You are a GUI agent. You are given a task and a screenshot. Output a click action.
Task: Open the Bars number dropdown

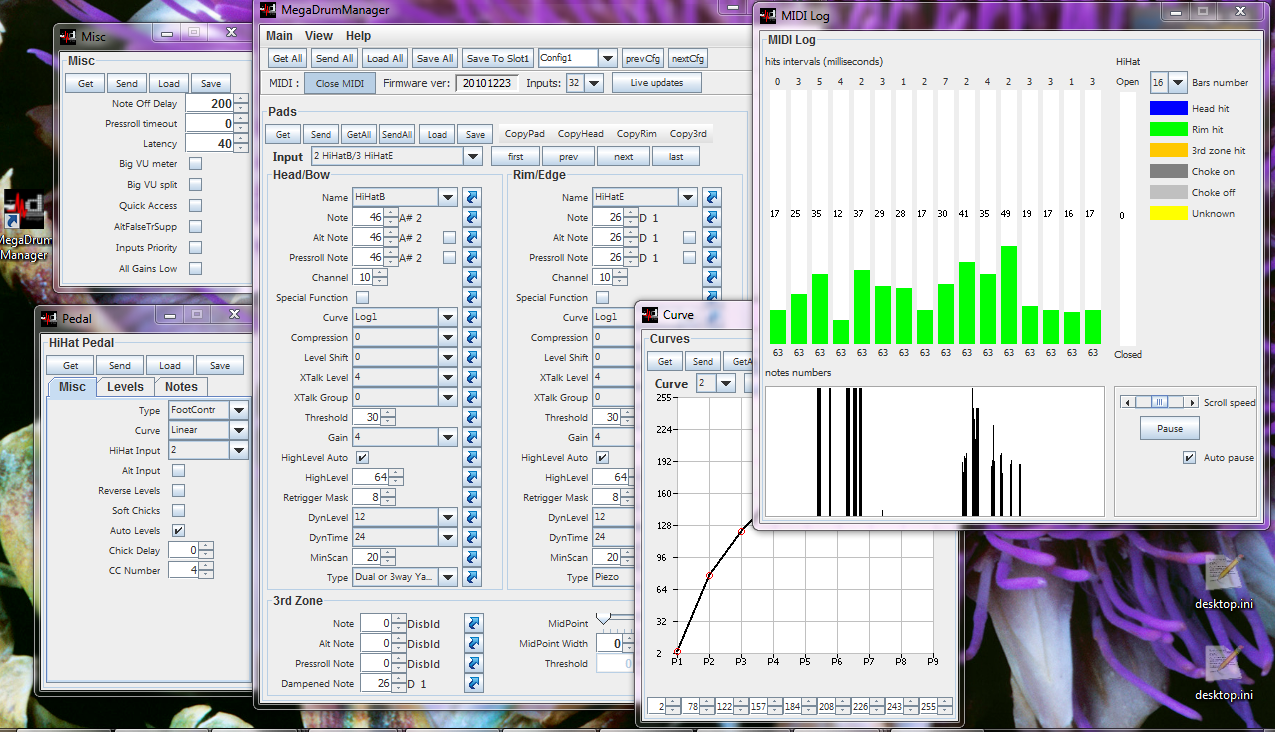pos(1177,82)
